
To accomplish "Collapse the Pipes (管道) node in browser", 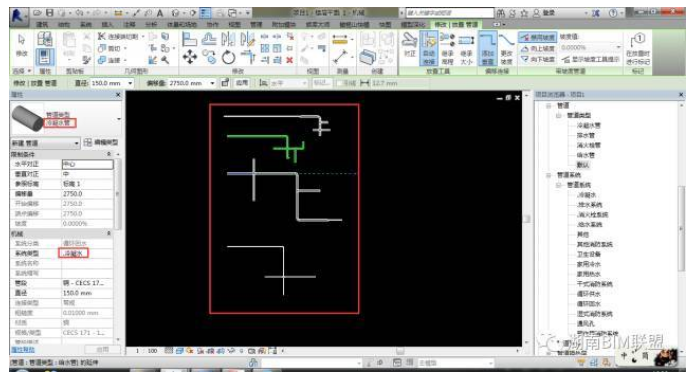I will (x=549, y=106).
